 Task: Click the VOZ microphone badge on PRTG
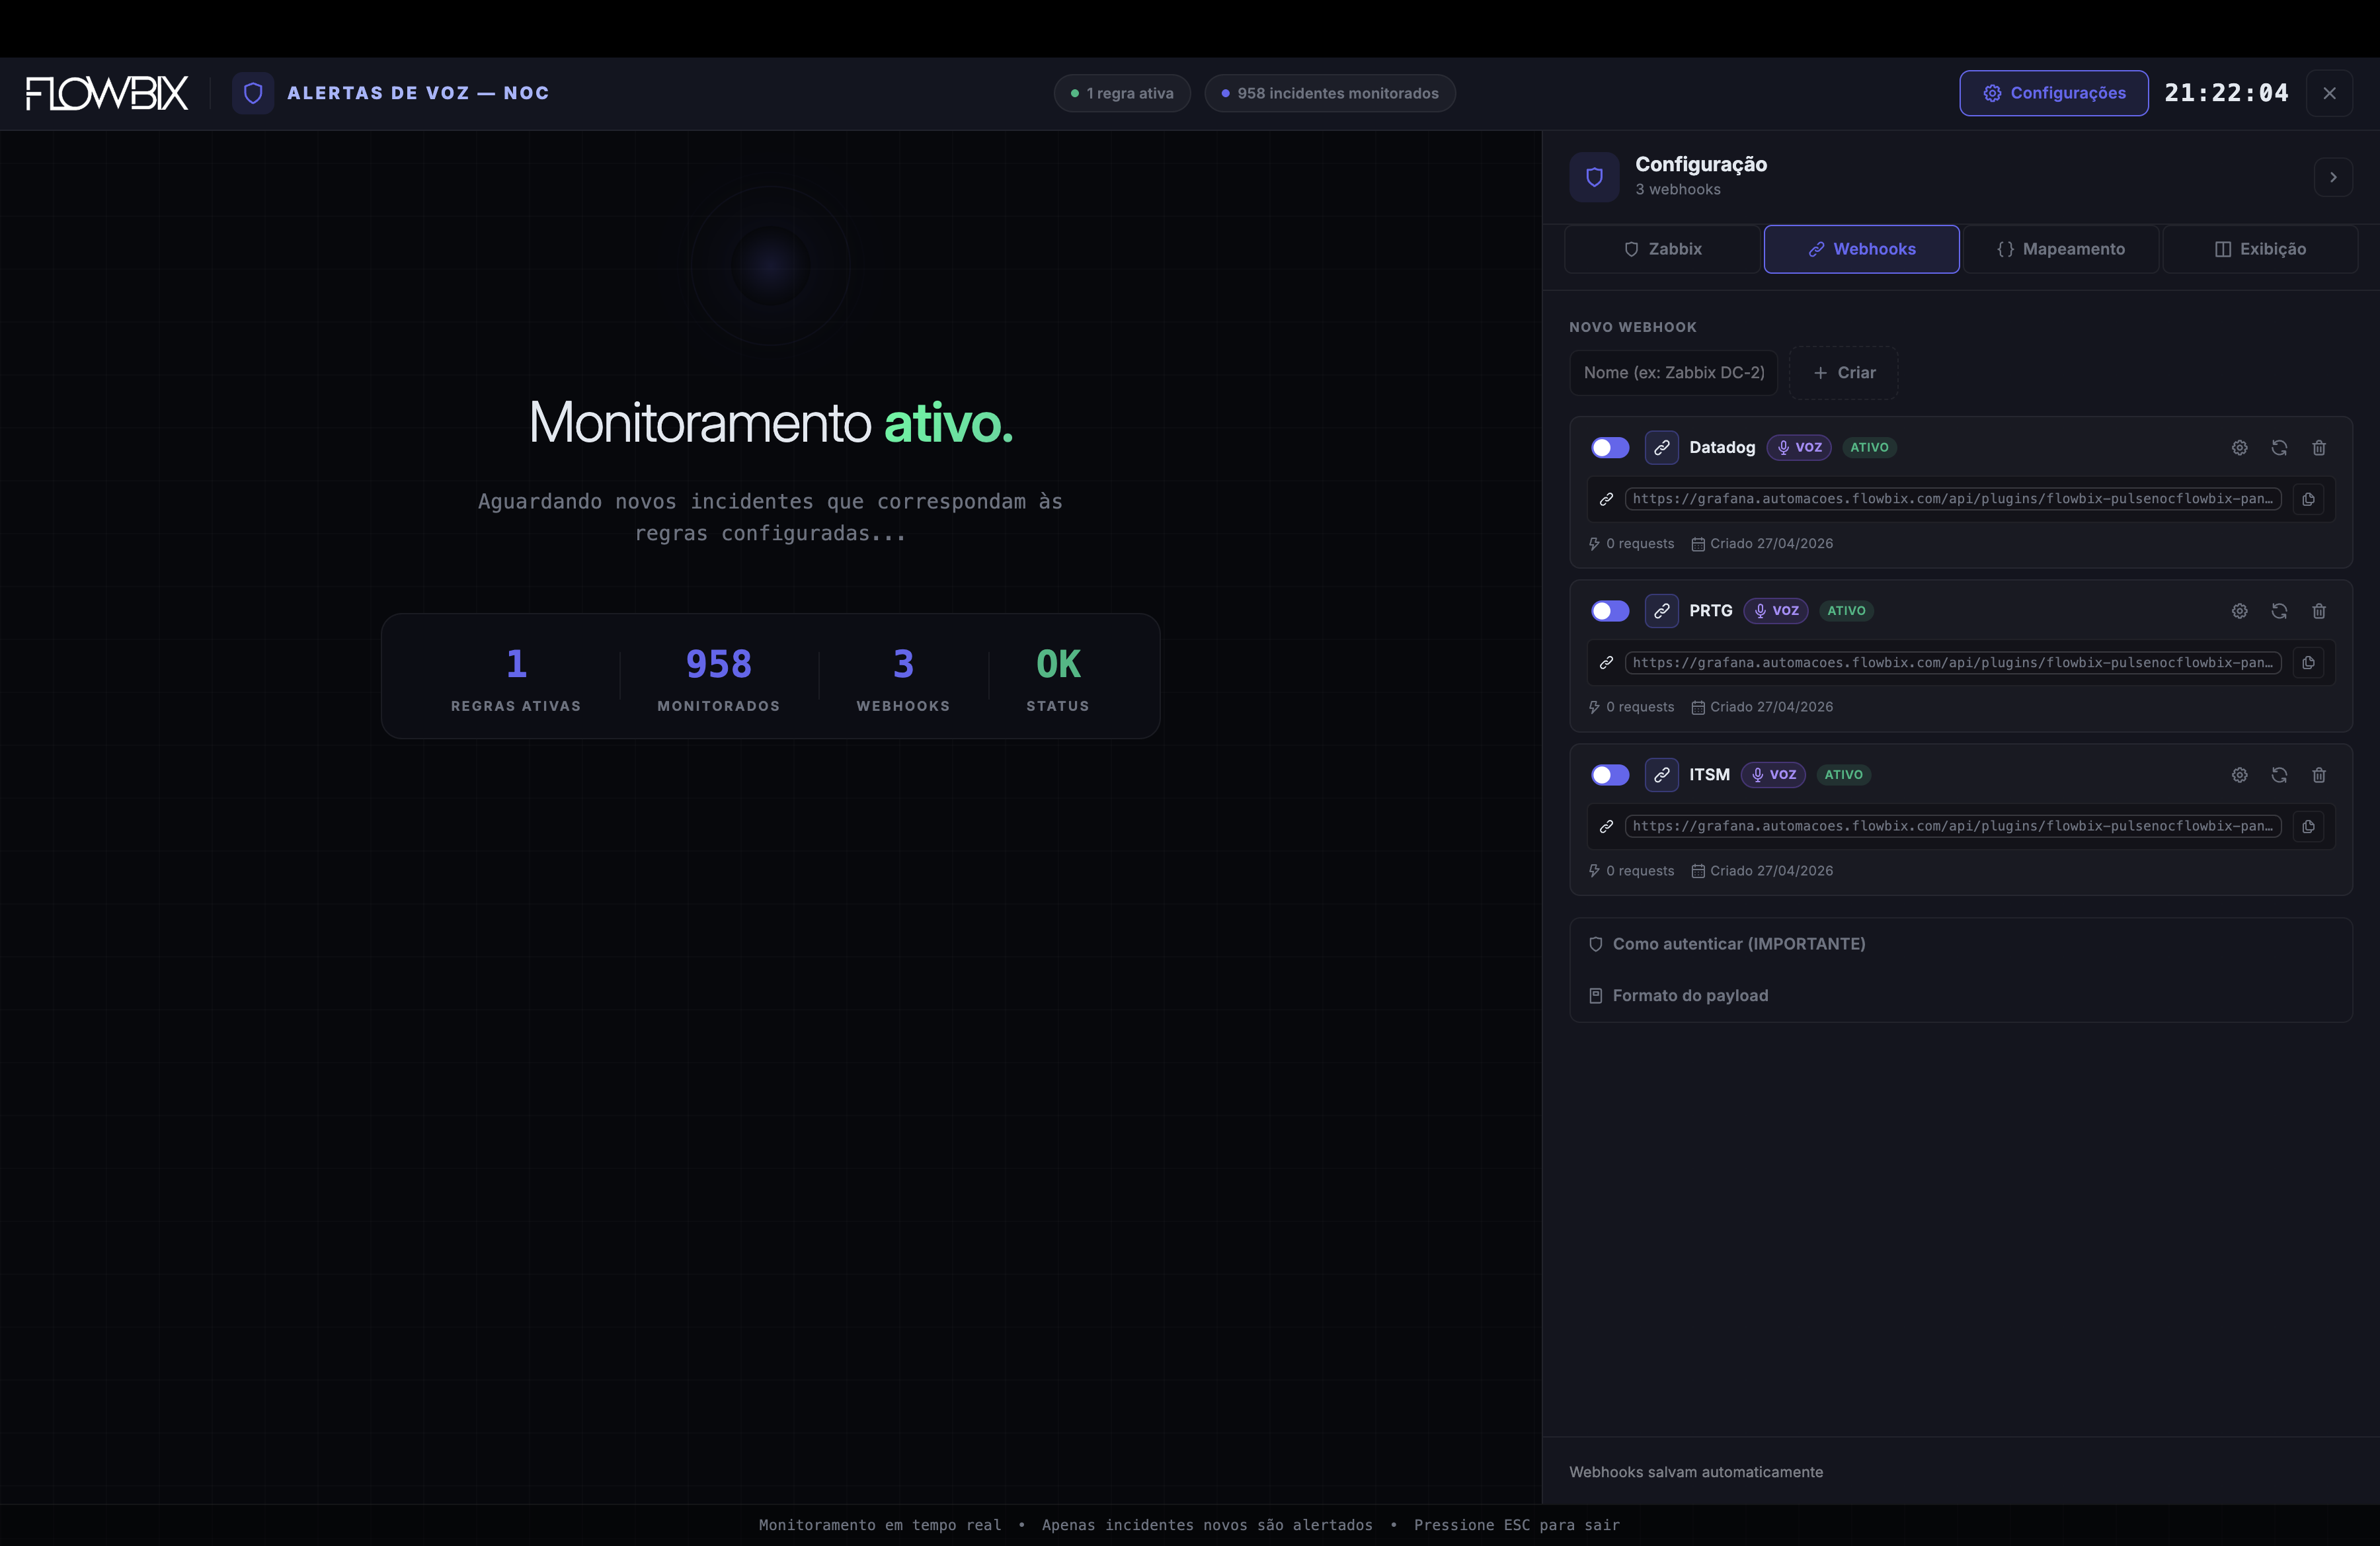click(x=1776, y=611)
